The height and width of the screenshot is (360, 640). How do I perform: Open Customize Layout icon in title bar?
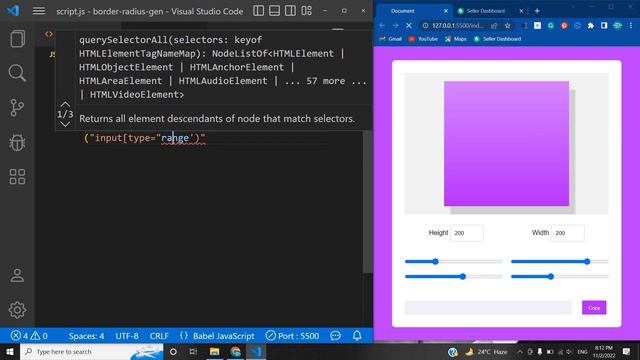307,11
